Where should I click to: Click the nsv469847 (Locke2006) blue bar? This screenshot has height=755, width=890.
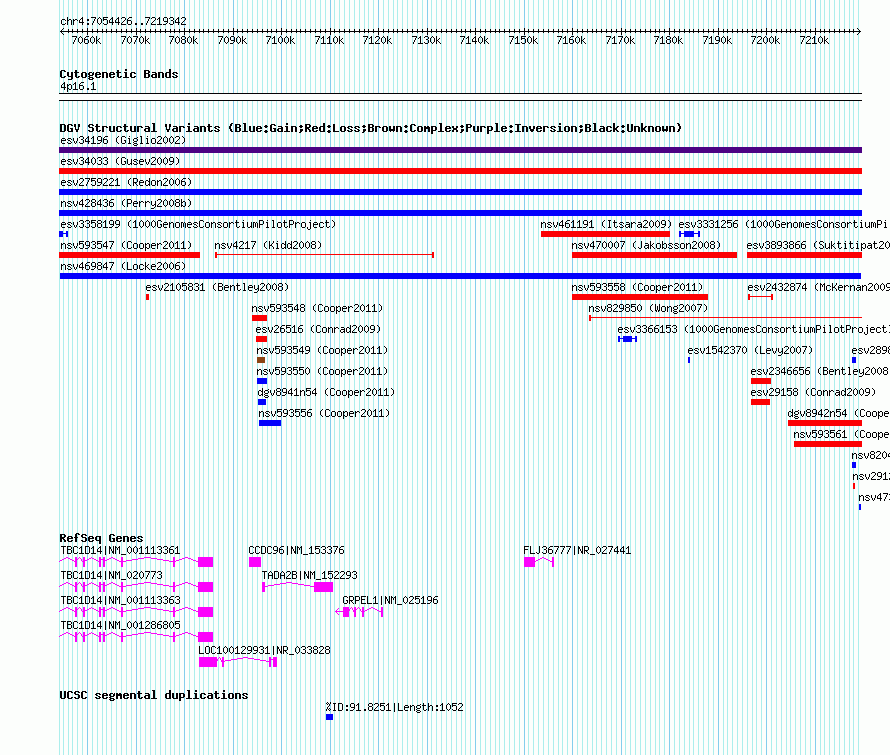pyautogui.click(x=460, y=276)
